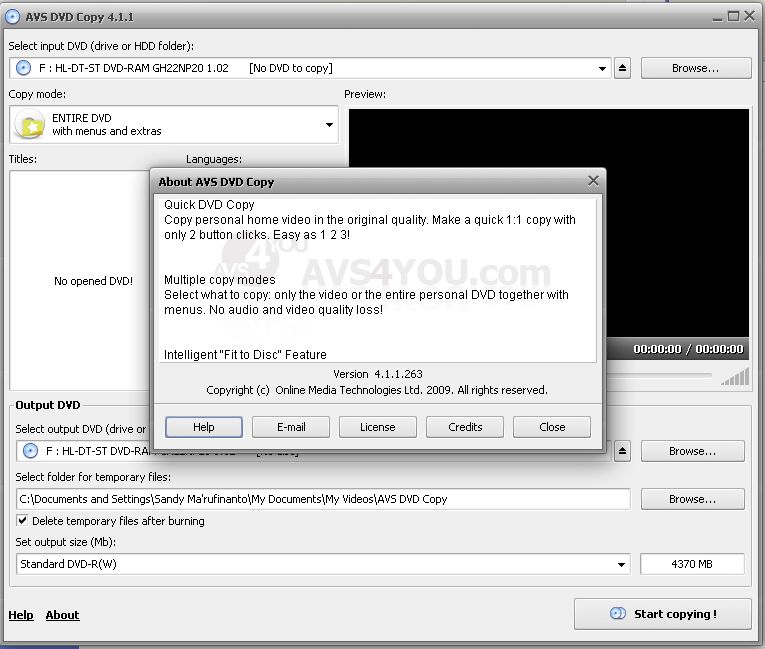Open the output size preset dropdown

pos(621,565)
